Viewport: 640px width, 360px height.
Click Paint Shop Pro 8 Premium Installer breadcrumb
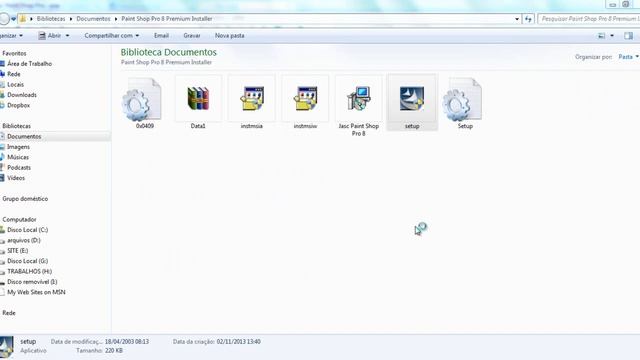pos(167,19)
